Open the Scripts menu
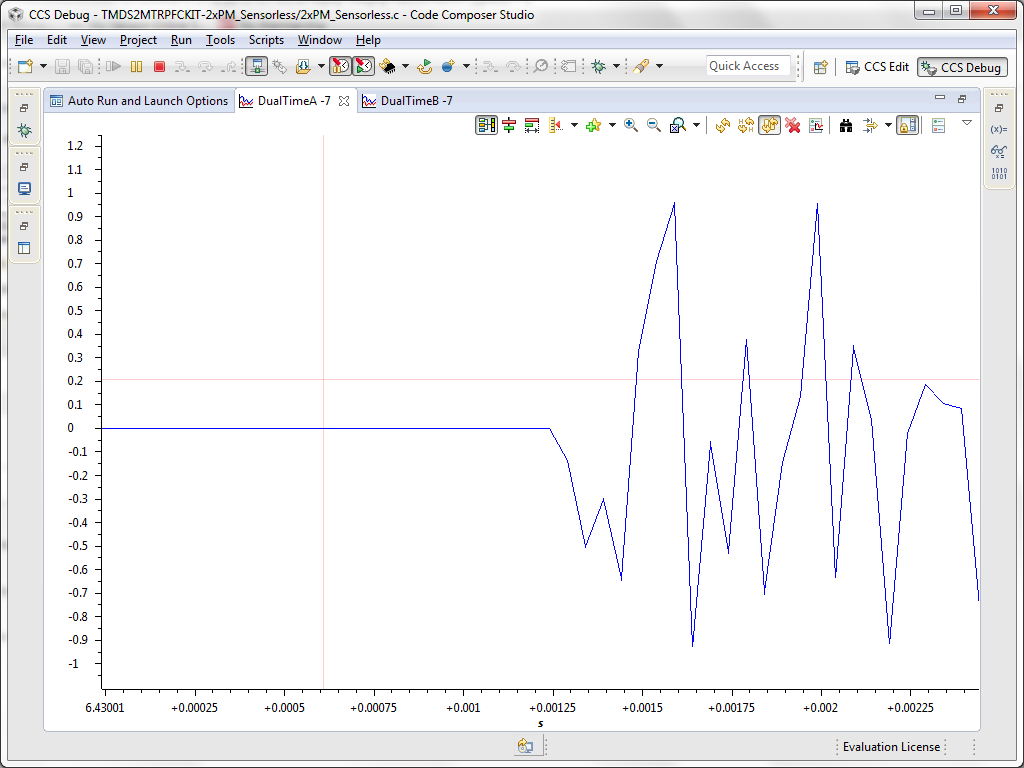The image size is (1024, 768). [266, 40]
